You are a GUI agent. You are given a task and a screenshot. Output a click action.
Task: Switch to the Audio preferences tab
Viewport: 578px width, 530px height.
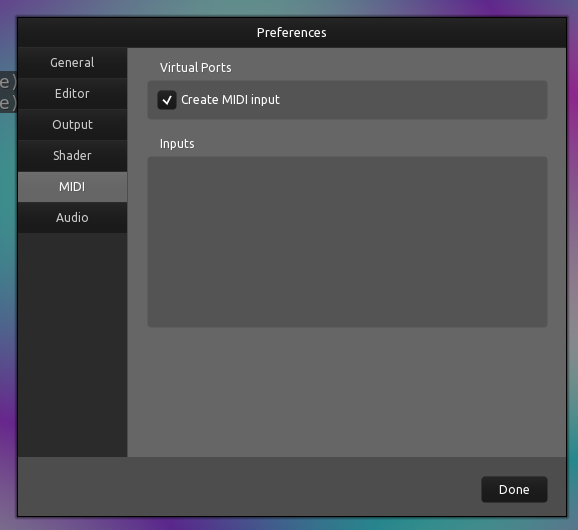(72, 217)
